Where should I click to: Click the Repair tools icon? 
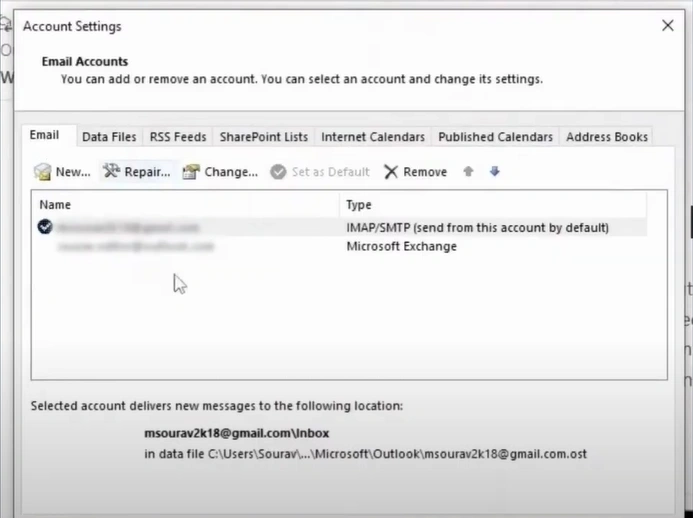tap(111, 171)
